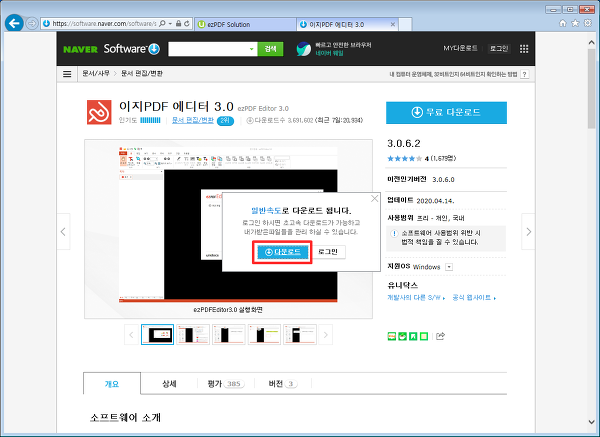The height and width of the screenshot is (437, 600).
Task: Show next software with right arrow
Action: tap(528, 232)
